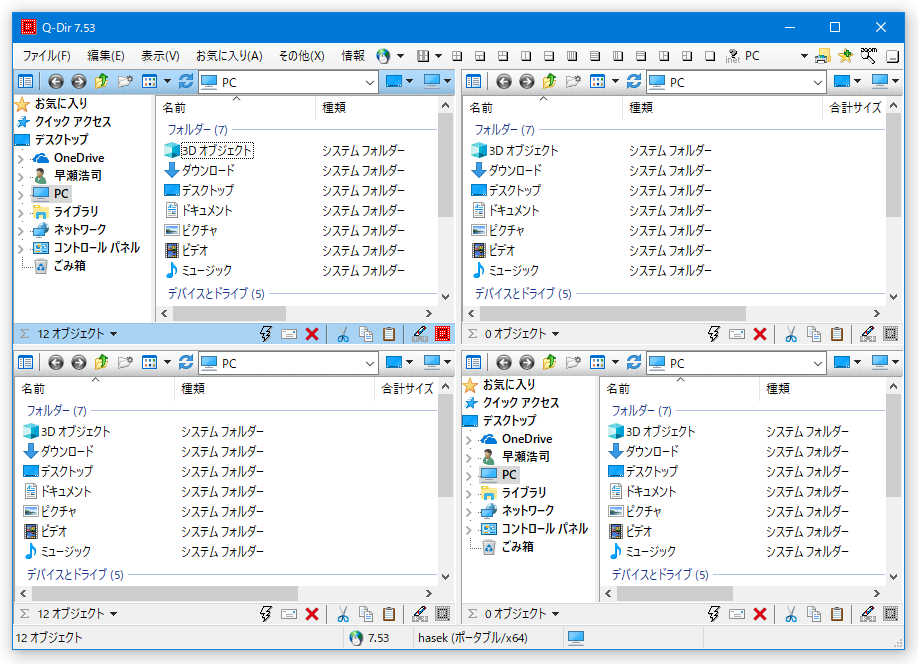Click the paste clipboard in the bottom-left status bar
This screenshot has width=918, height=664.
coord(389,614)
